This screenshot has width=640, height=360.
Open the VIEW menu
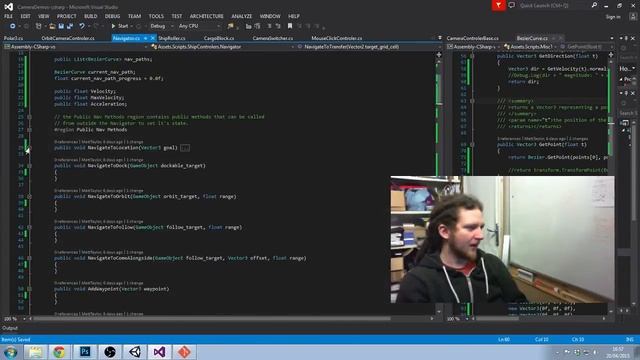pyautogui.click(x=44, y=16)
